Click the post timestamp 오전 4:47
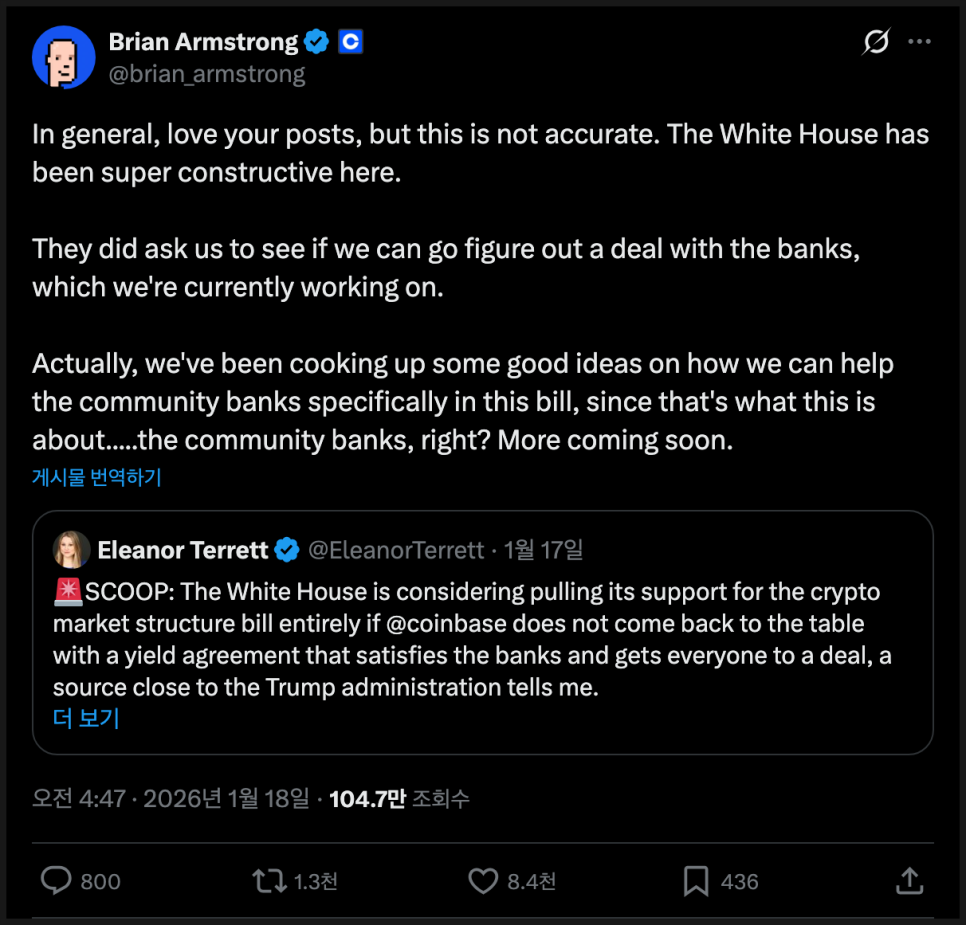Screen dimensions: 966x925 78,799
